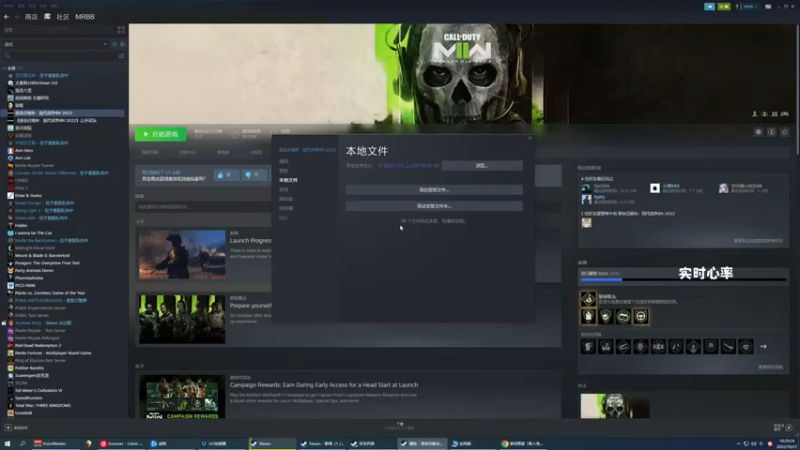Select Rubber Bandits in game list

(30, 368)
